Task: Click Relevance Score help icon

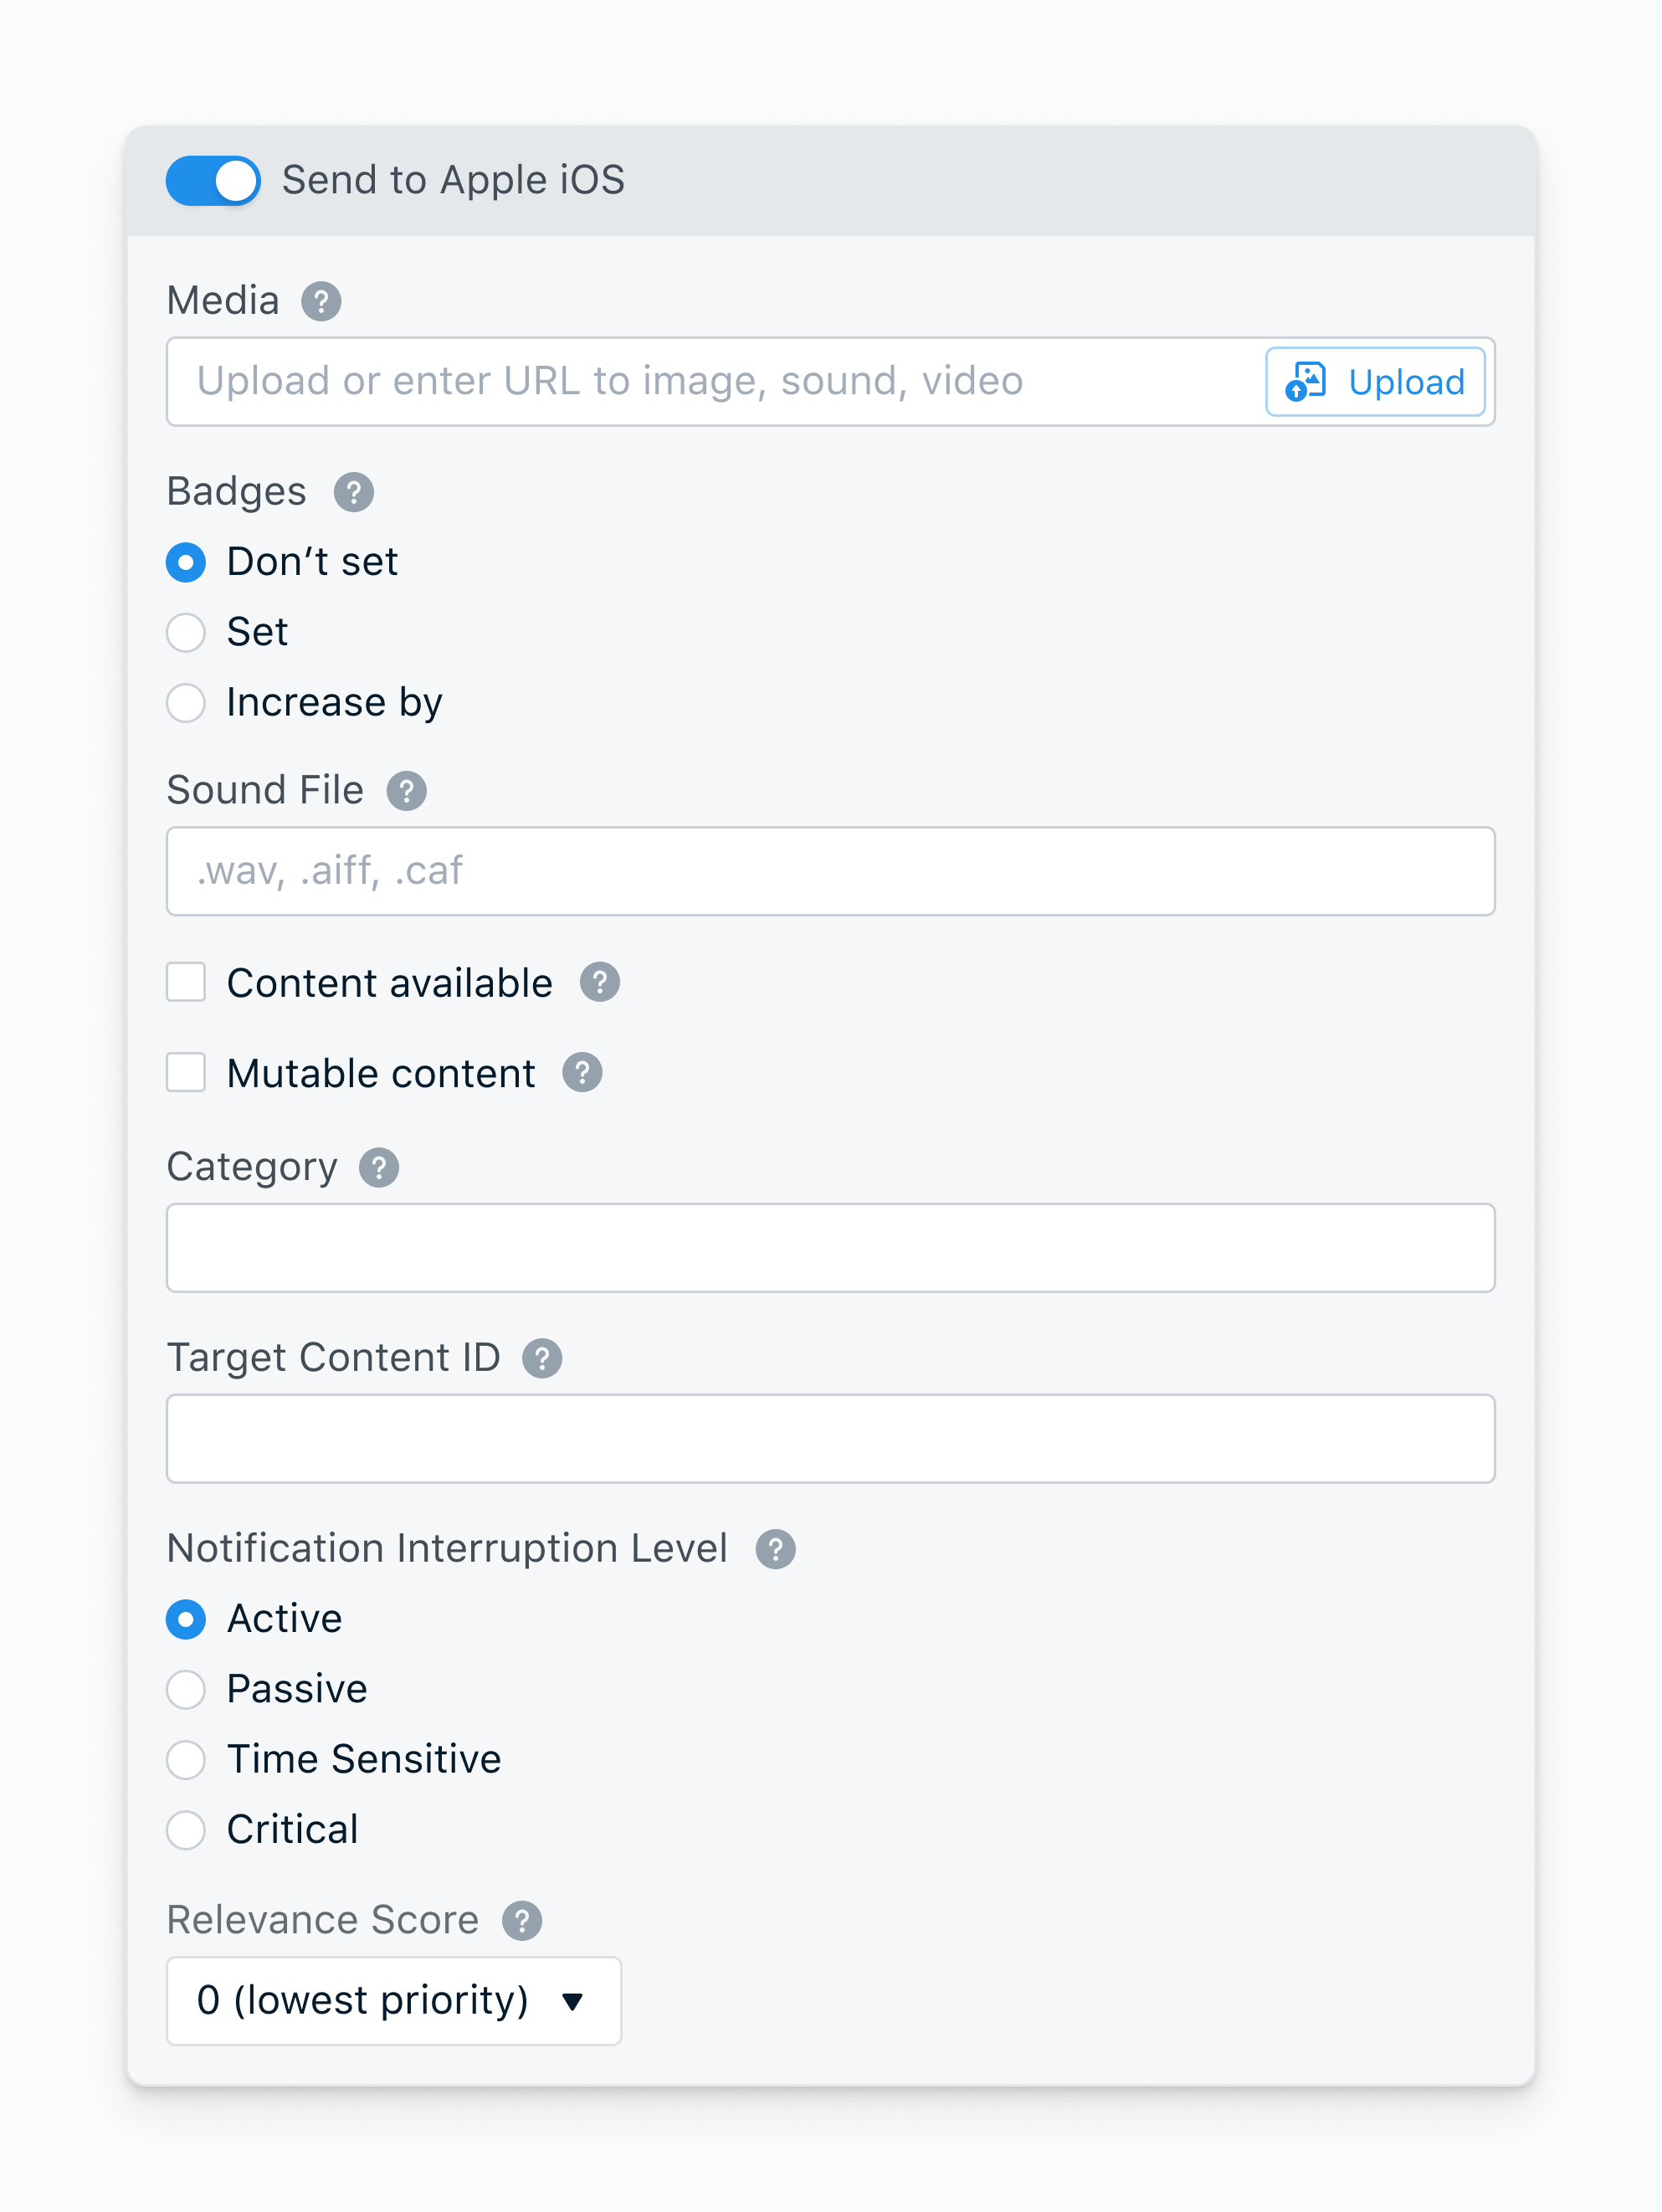Action: click(x=522, y=1921)
